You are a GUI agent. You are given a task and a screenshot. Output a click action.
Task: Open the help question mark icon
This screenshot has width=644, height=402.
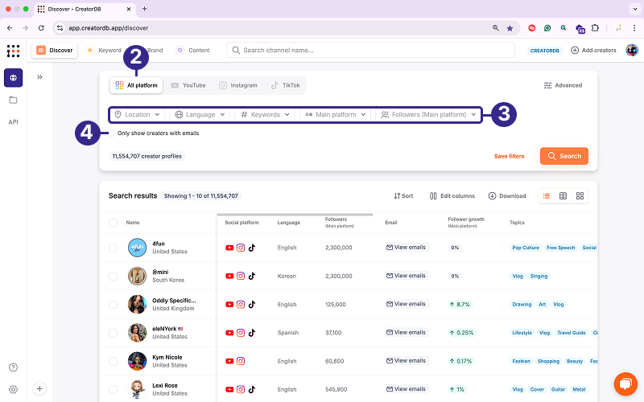[x=13, y=367]
